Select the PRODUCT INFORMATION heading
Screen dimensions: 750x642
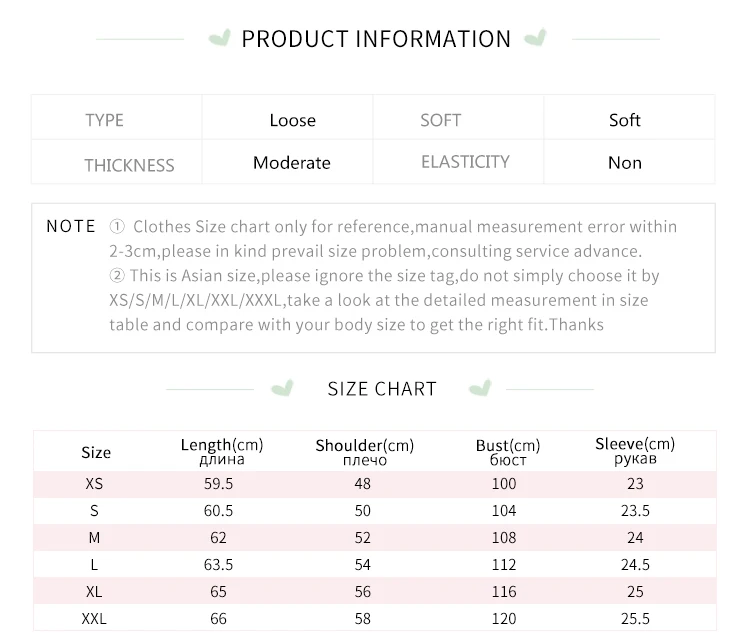[376, 39]
